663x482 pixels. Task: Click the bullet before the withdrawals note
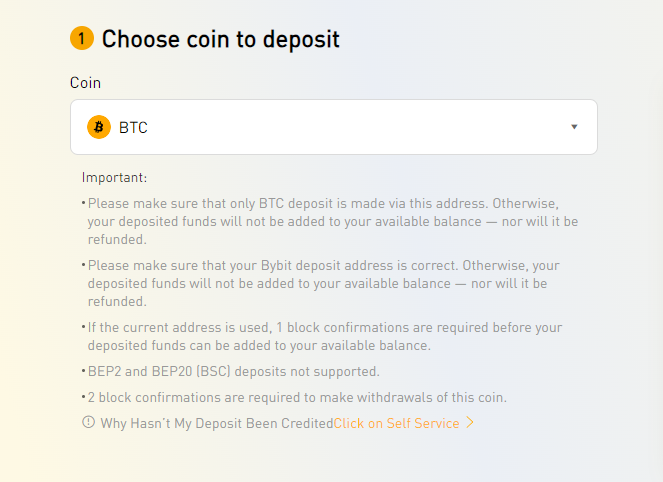(x=84, y=398)
